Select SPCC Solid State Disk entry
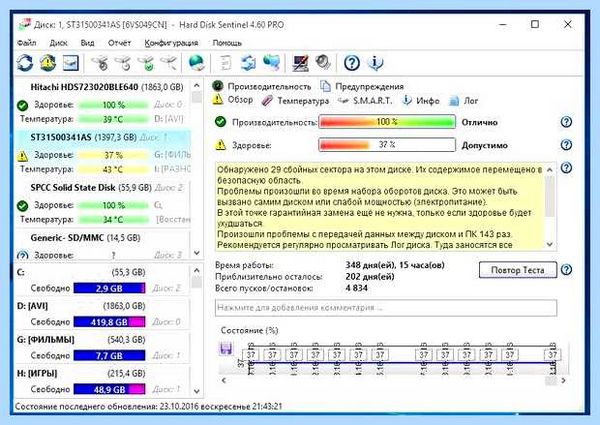 pyautogui.click(x=102, y=203)
